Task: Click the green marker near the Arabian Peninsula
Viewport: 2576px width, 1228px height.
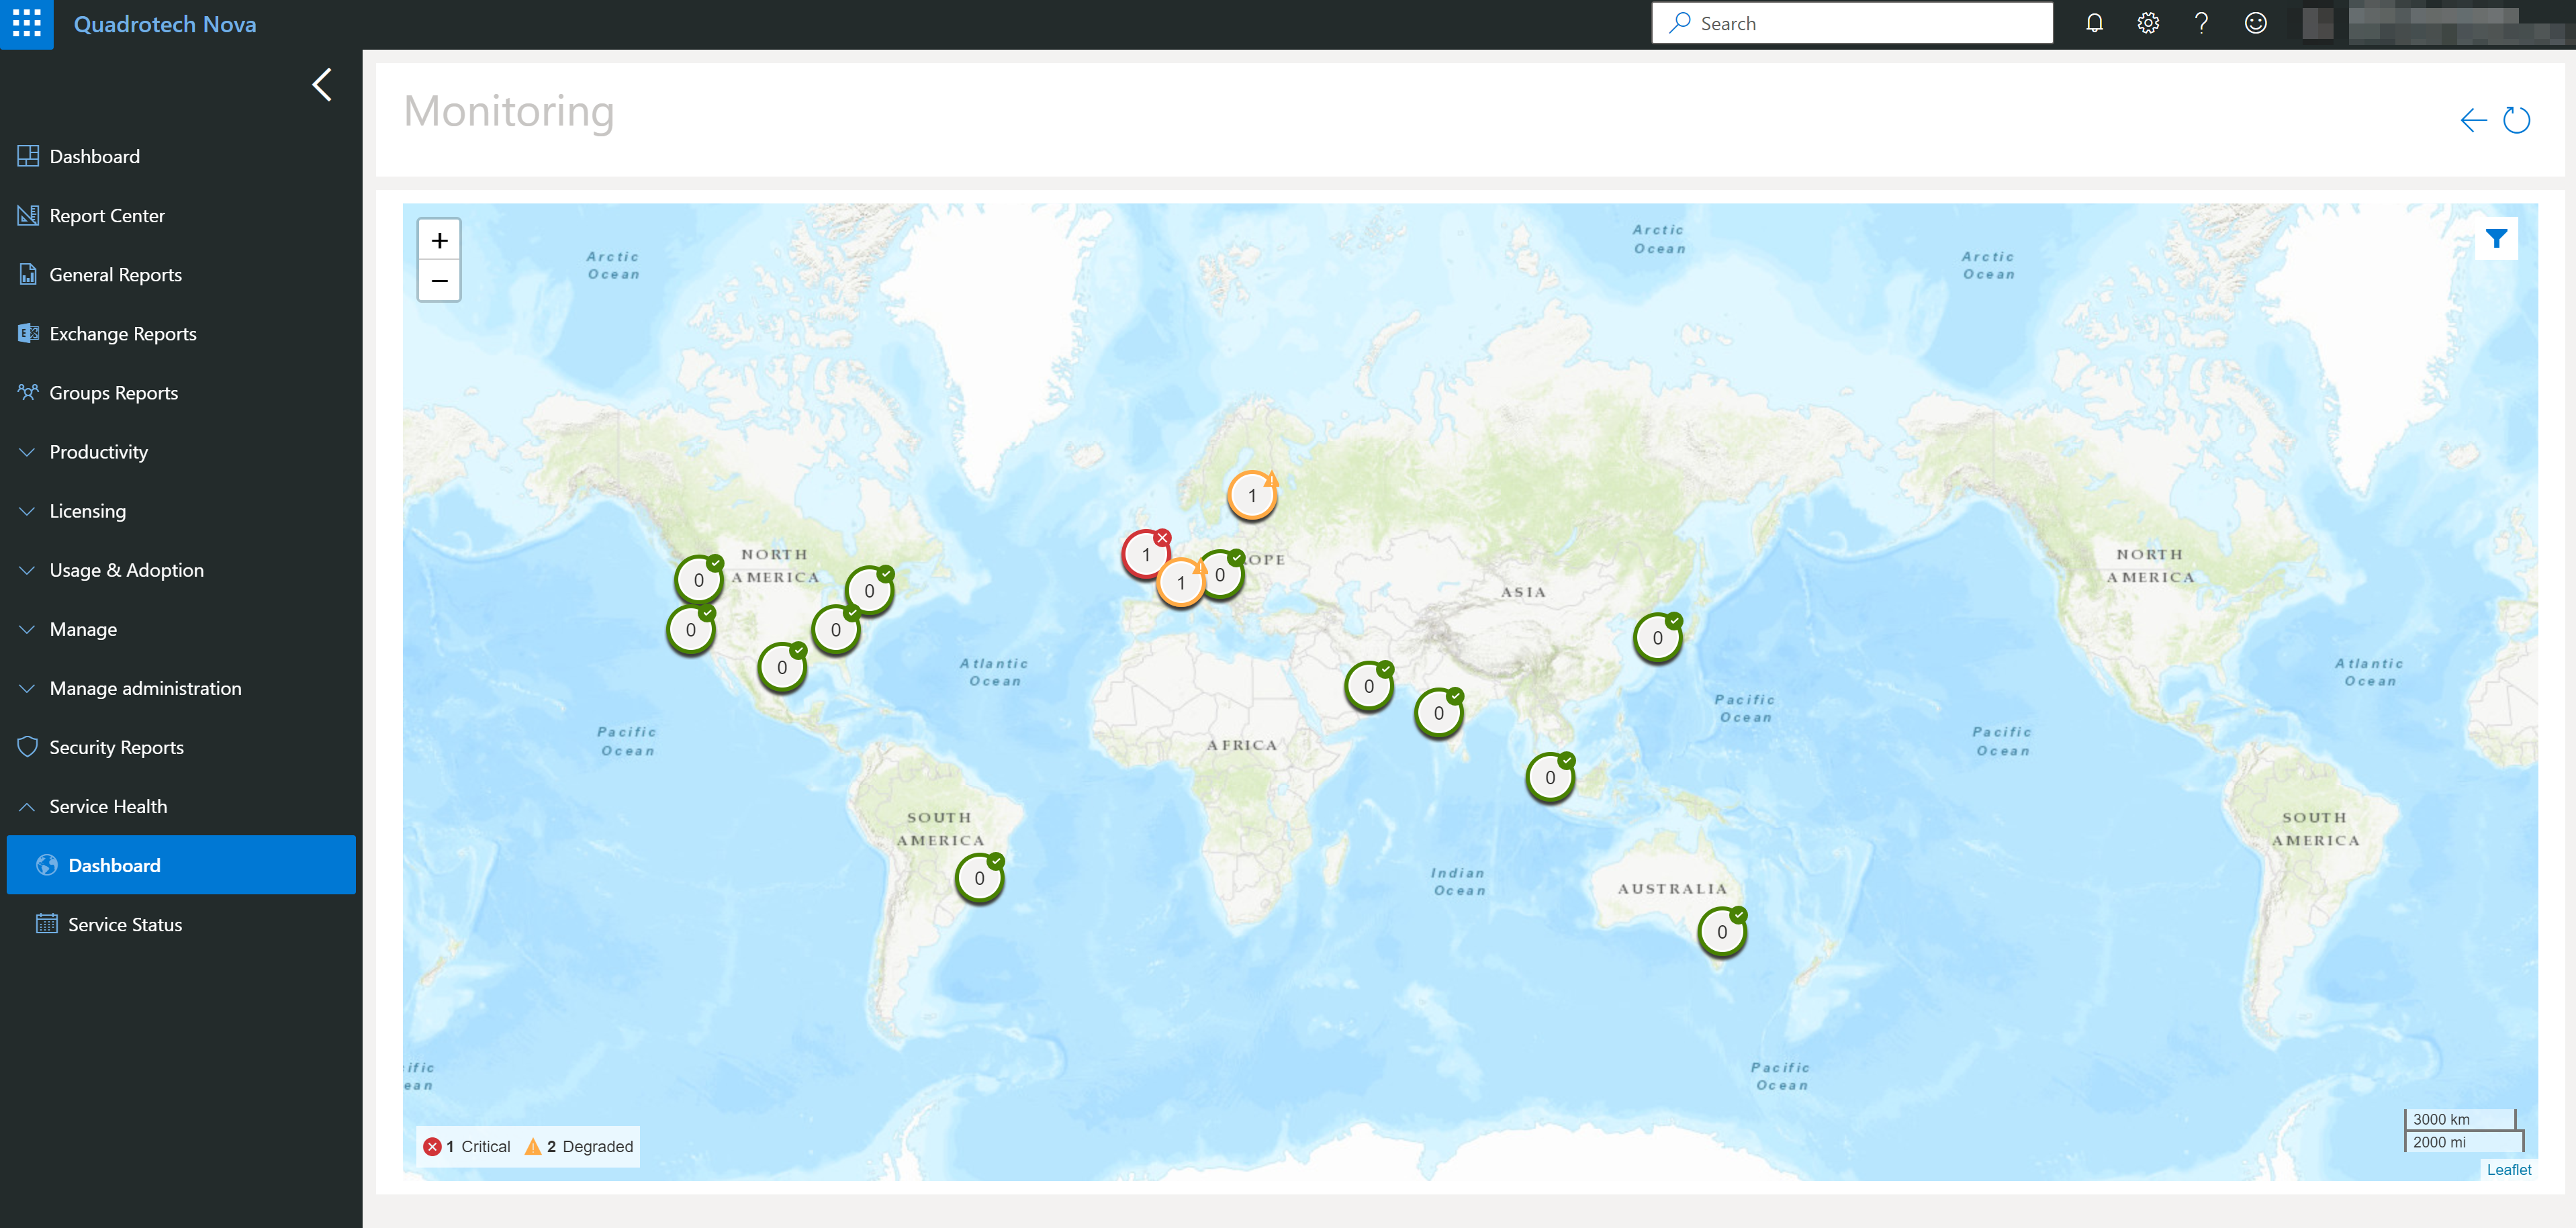Action: 1369,686
